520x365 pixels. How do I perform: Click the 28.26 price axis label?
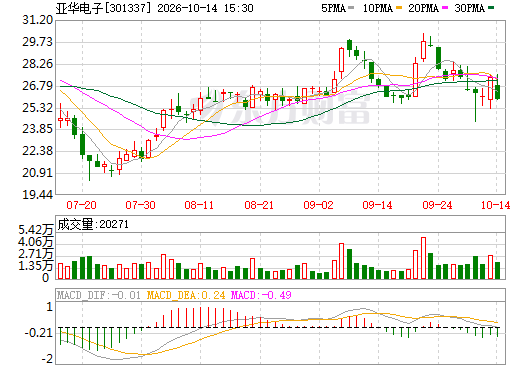click(38, 64)
